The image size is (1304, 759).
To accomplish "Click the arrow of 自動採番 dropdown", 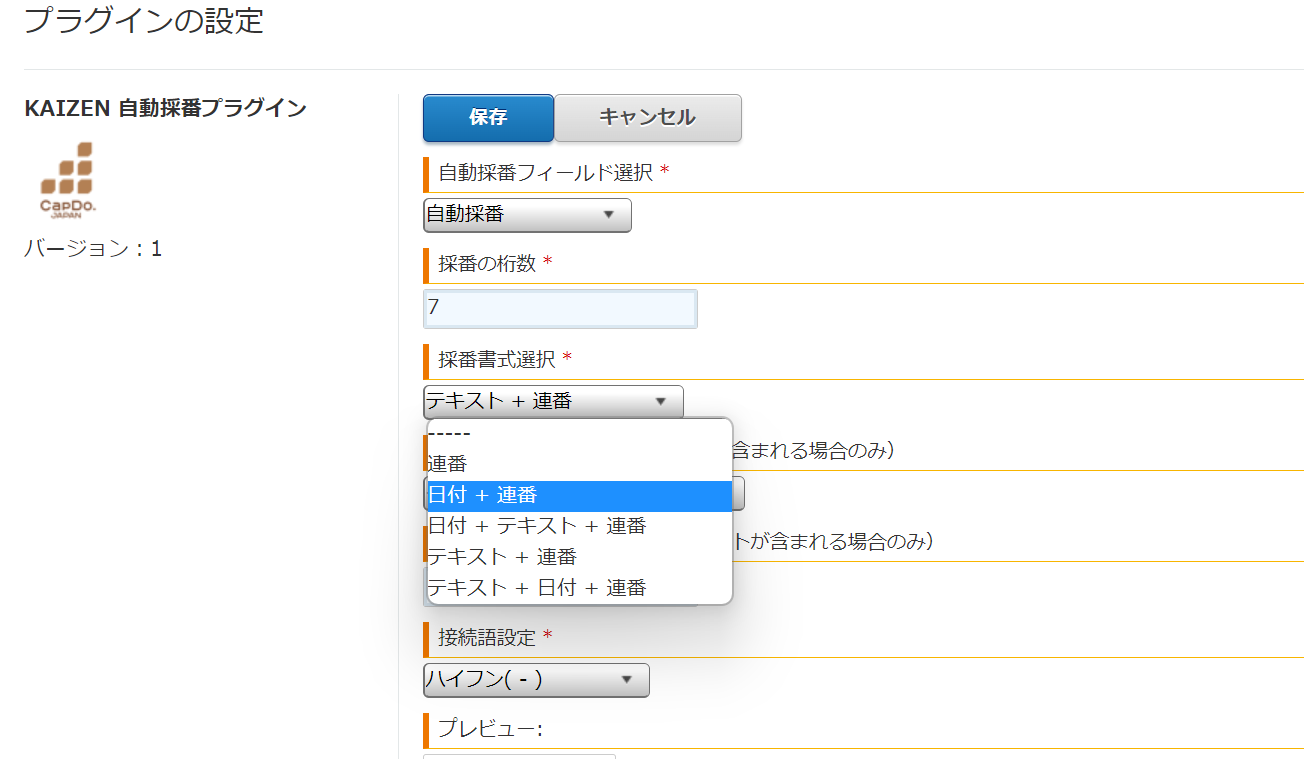I will [608, 215].
